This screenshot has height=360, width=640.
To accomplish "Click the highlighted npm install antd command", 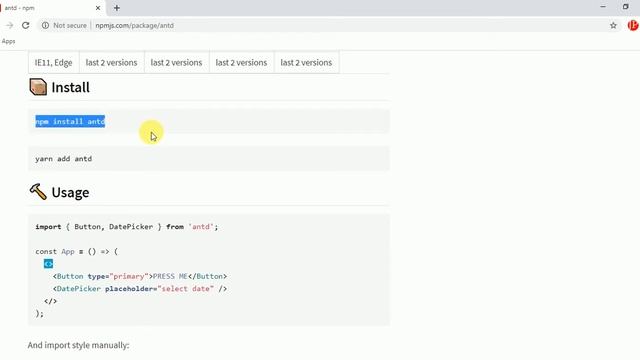I will click(70, 121).
